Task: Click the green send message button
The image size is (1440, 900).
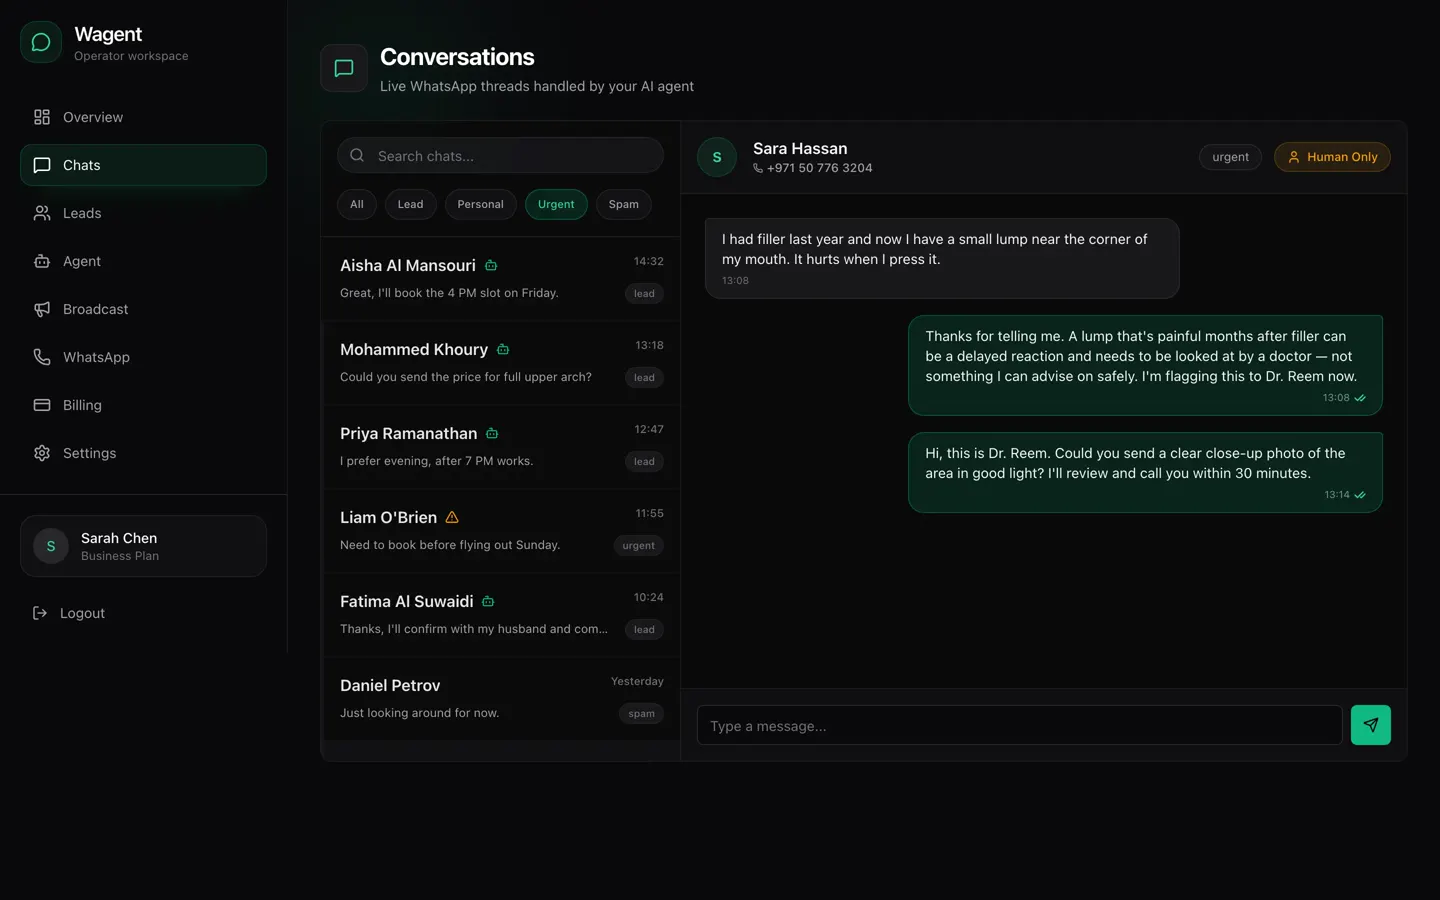Action: 1371,725
